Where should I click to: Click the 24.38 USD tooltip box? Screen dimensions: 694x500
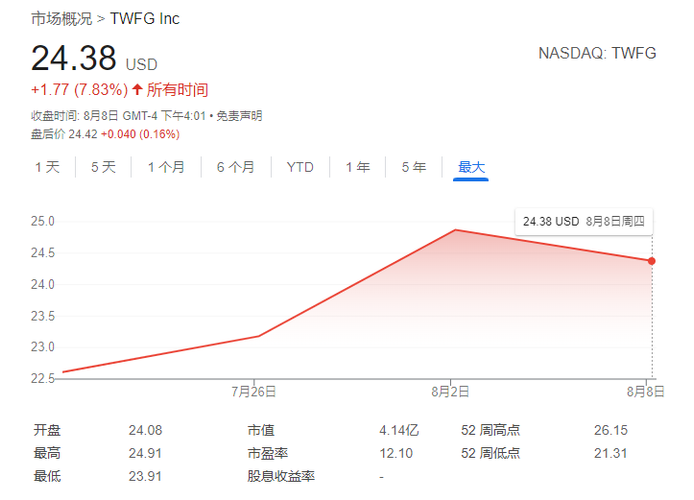point(584,221)
